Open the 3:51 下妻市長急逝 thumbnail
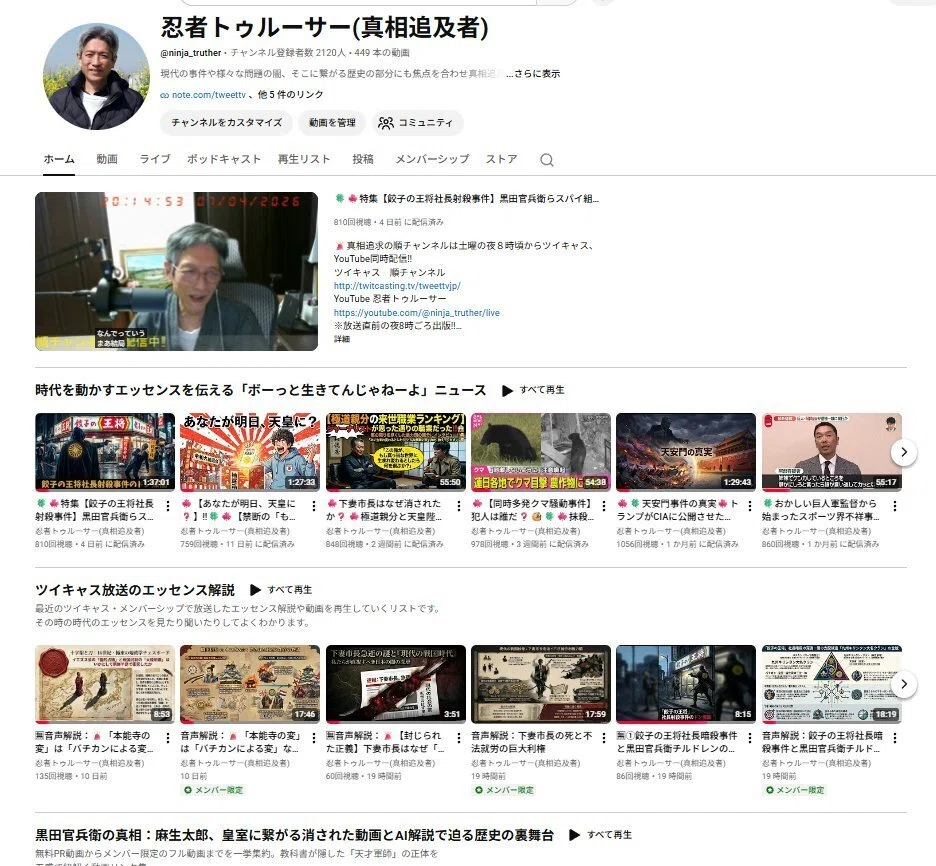Image resolution: width=936 pixels, height=866 pixels. [396, 684]
